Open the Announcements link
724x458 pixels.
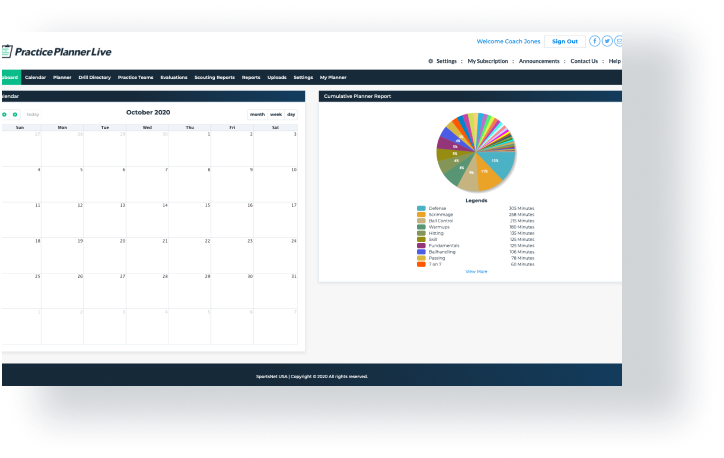click(x=539, y=61)
